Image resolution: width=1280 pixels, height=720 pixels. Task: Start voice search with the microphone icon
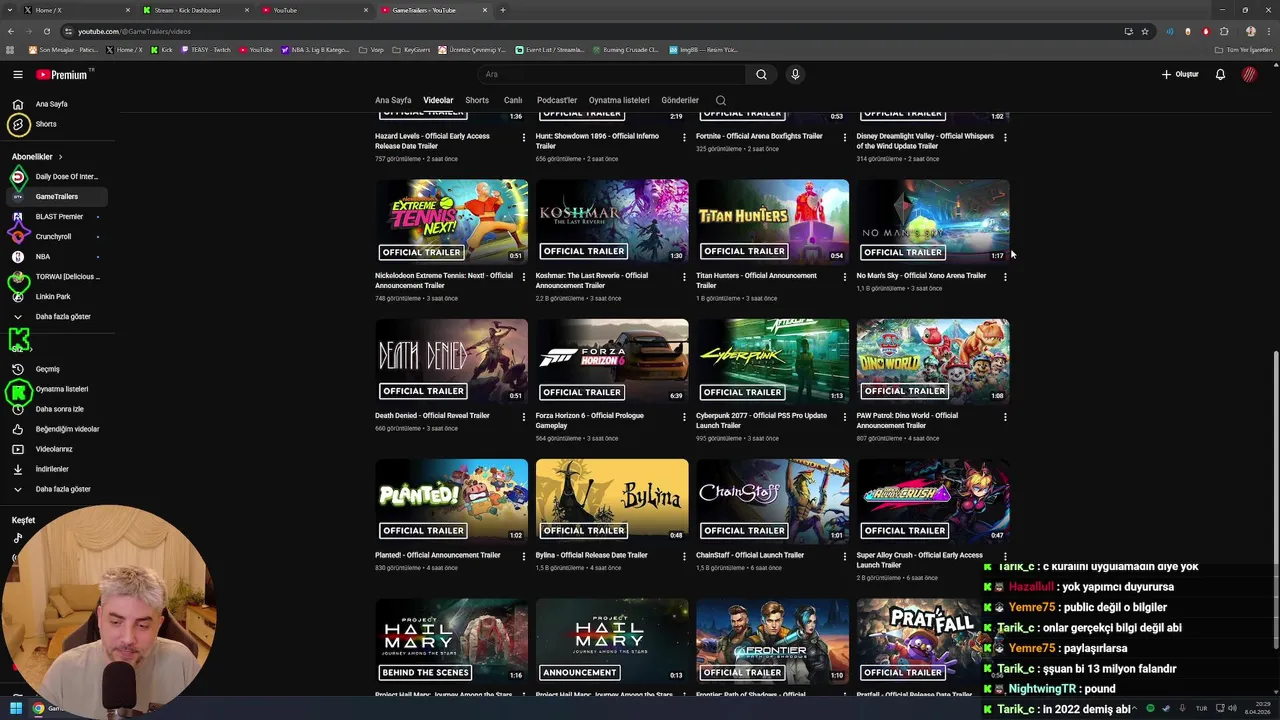[x=795, y=74]
